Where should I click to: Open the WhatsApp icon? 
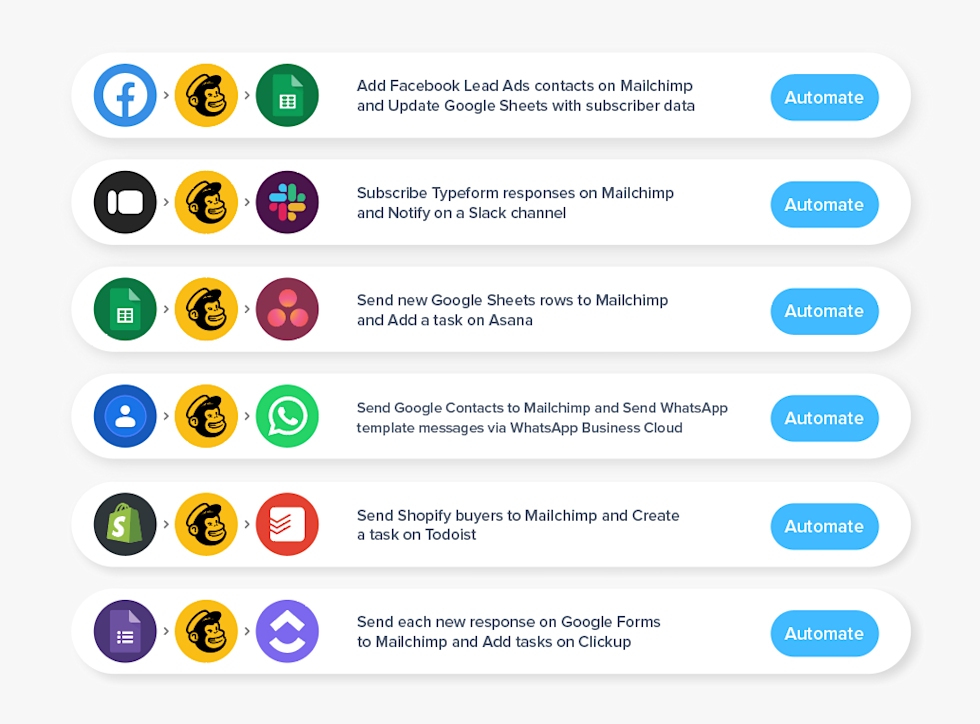click(x=287, y=416)
